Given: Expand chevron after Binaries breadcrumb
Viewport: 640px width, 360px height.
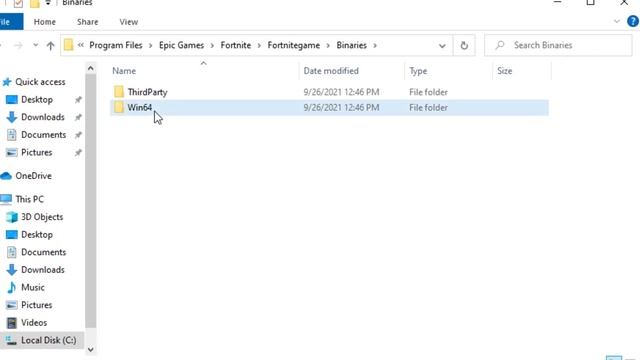Looking at the screenshot, I should click(x=375, y=45).
